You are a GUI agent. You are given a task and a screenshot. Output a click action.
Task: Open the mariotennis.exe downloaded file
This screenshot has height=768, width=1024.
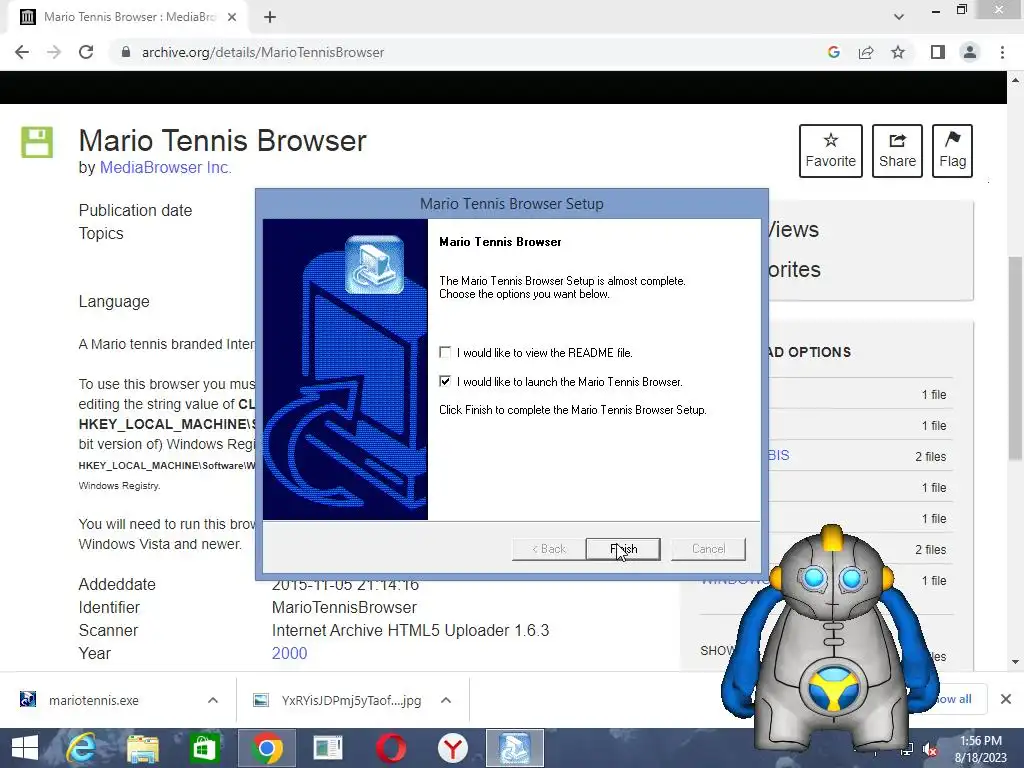93,700
